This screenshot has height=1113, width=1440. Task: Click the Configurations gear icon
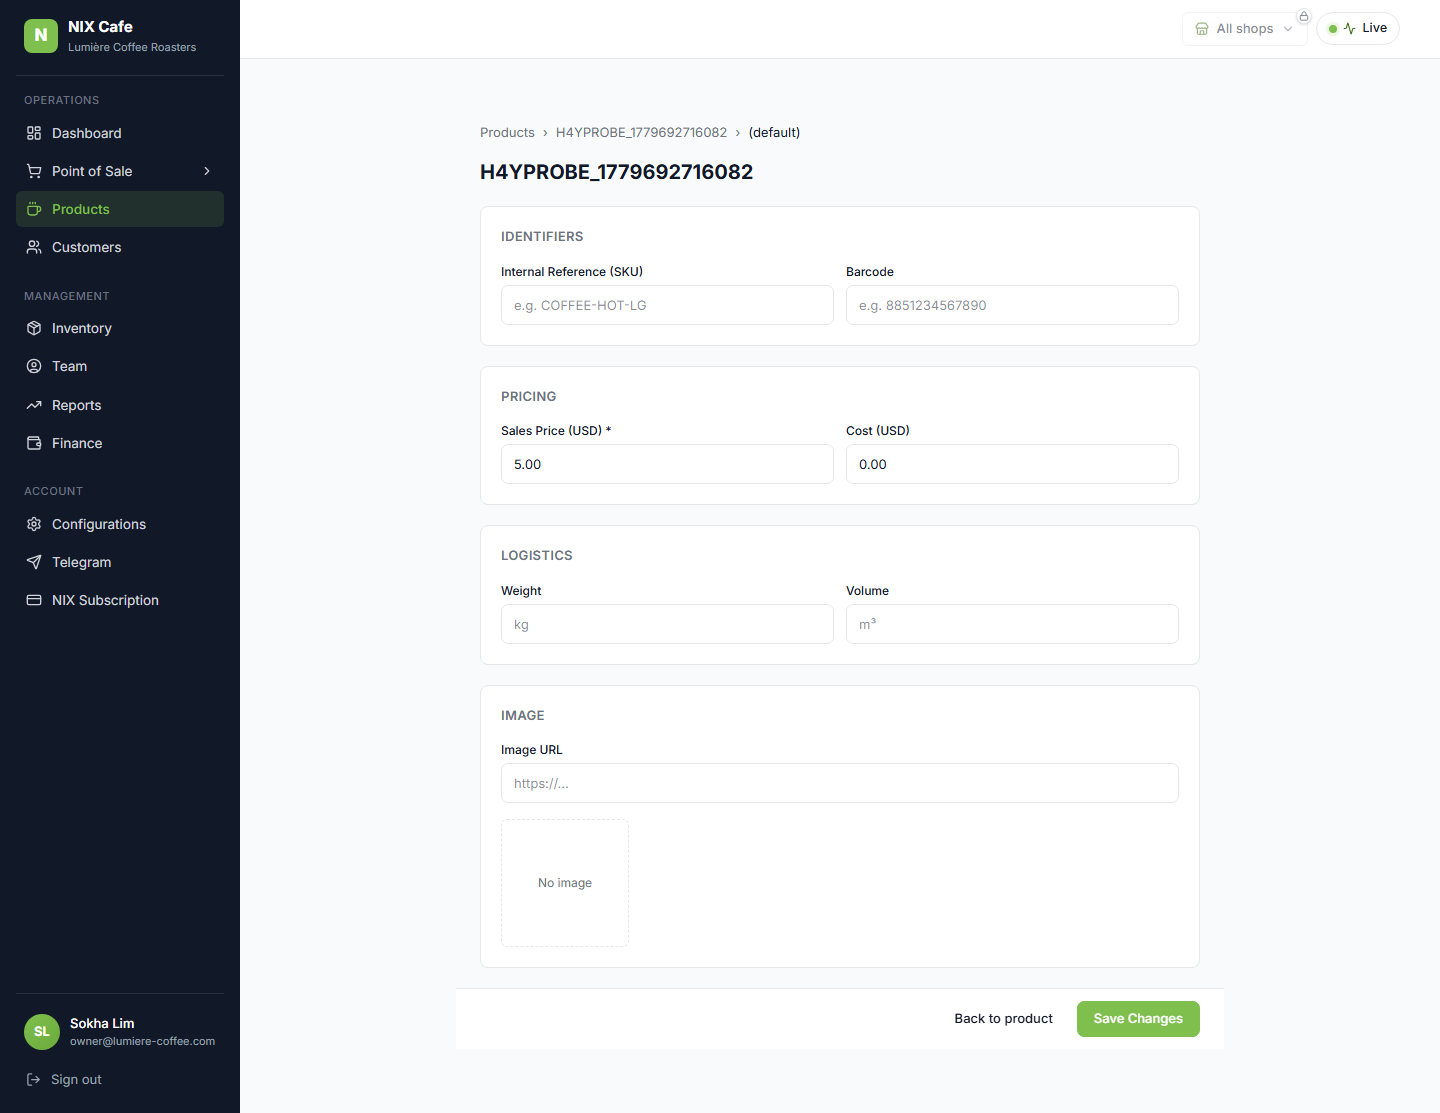(x=34, y=524)
